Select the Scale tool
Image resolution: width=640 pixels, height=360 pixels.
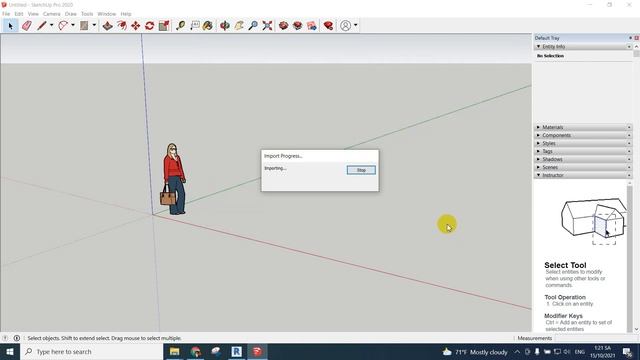(164, 26)
